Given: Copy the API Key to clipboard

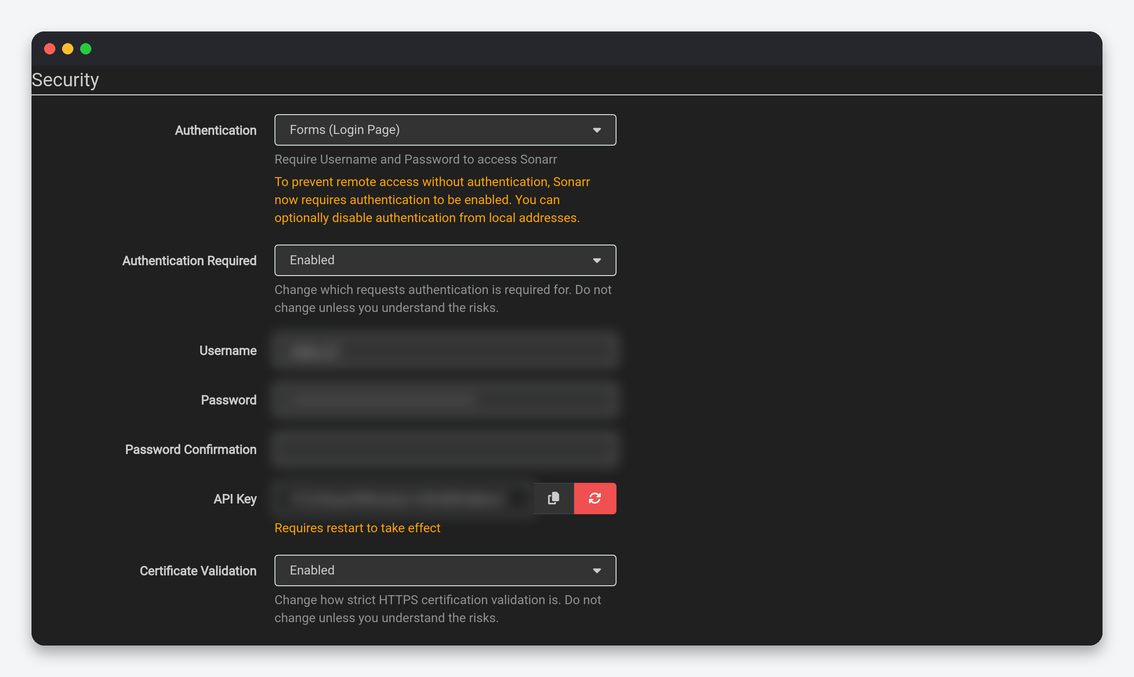Looking at the screenshot, I should coord(553,498).
